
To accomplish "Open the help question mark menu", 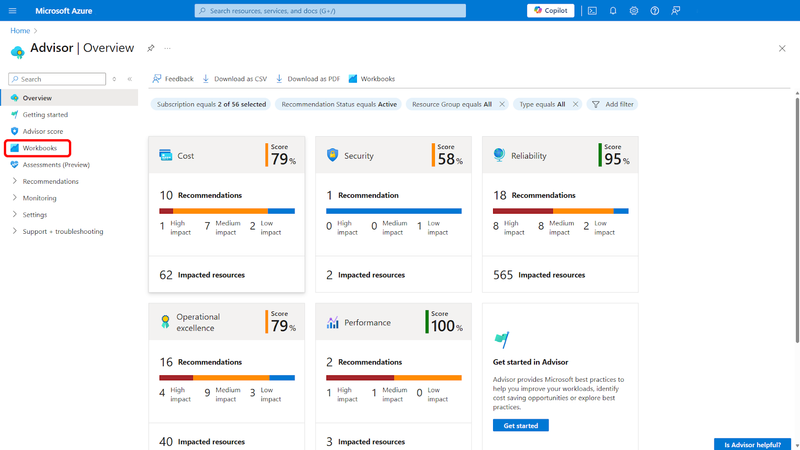I will point(655,11).
